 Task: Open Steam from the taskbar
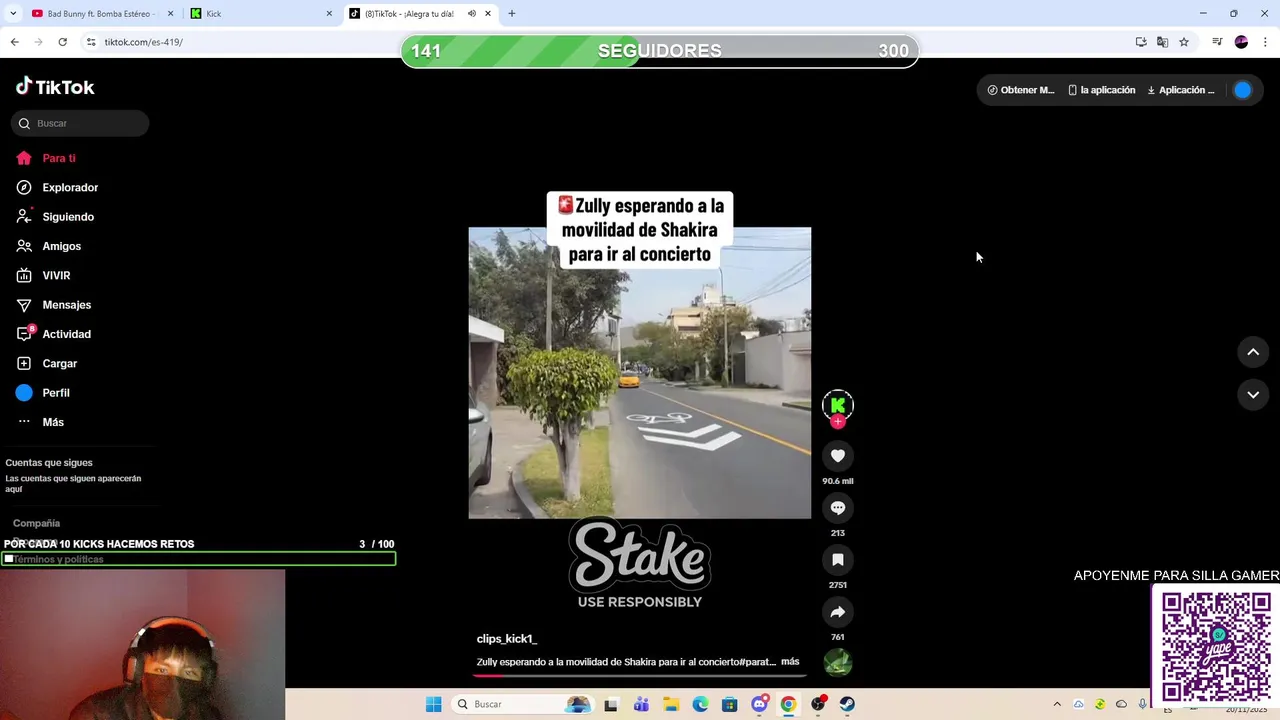pyautogui.click(x=847, y=704)
